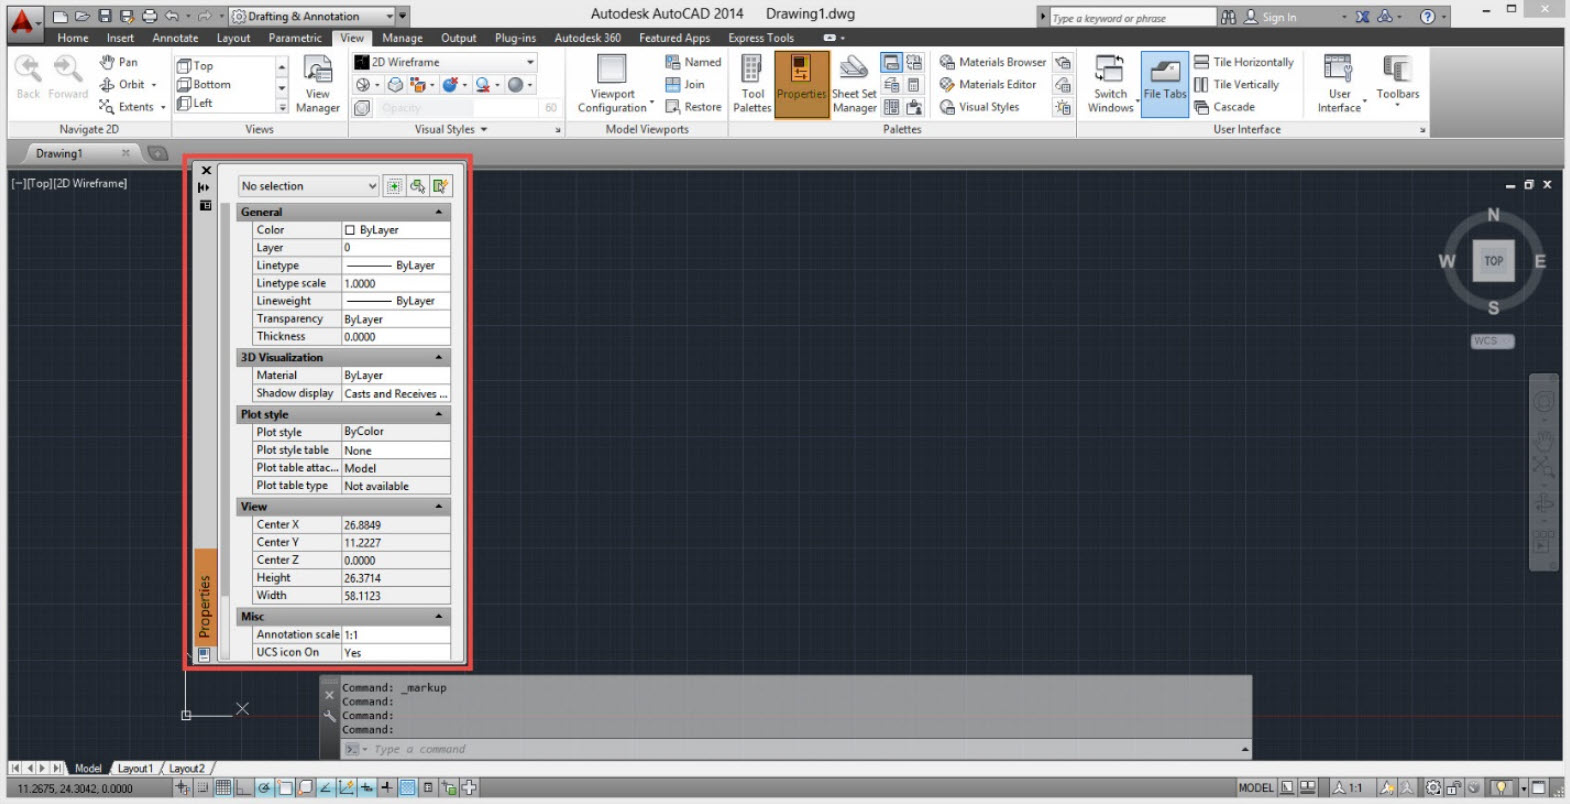Open the workspace Drafting & Annotation dropdown

312,16
